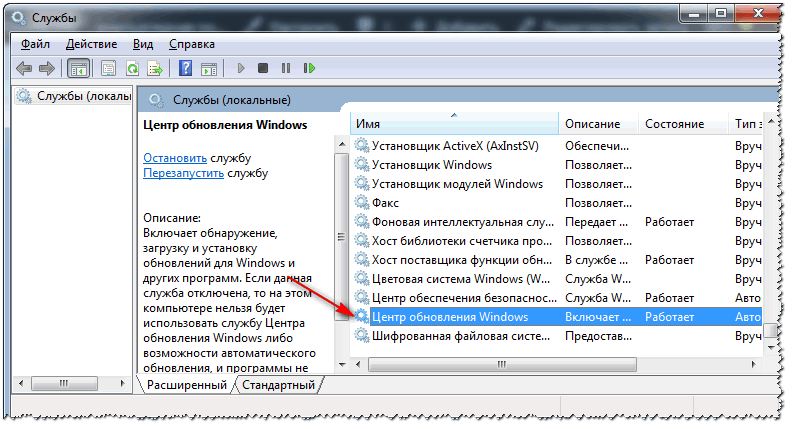The image size is (793, 429).
Task: Sort by the Имя column header
Action: pyautogui.click(x=454, y=124)
